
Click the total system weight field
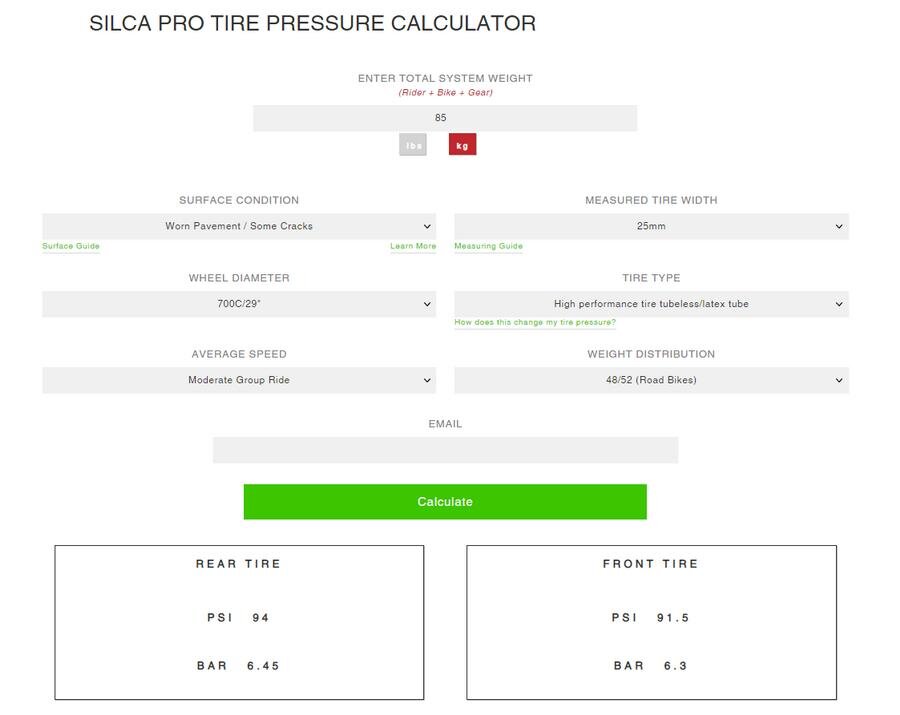445,118
